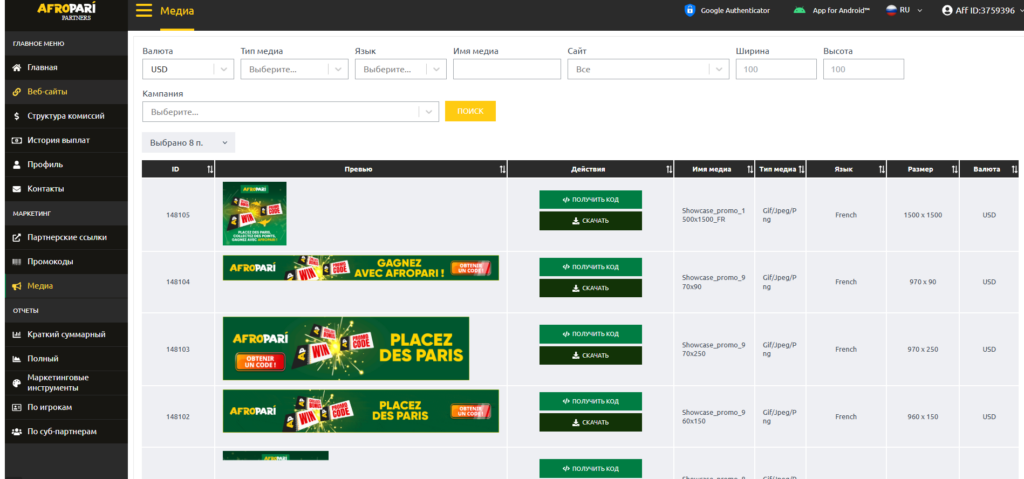Screen dimensions: 1024x479
Task: Click Скачать for ID 148105
Action: point(590,221)
